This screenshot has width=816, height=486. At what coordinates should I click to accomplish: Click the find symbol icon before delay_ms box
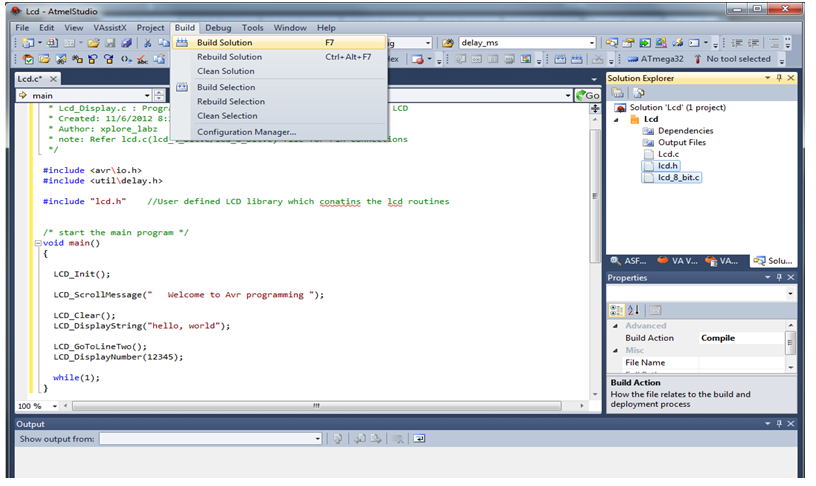coord(449,43)
